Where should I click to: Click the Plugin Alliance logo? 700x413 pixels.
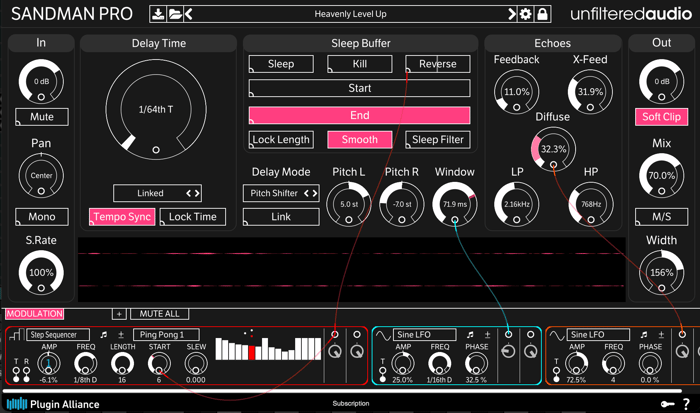click(x=53, y=404)
